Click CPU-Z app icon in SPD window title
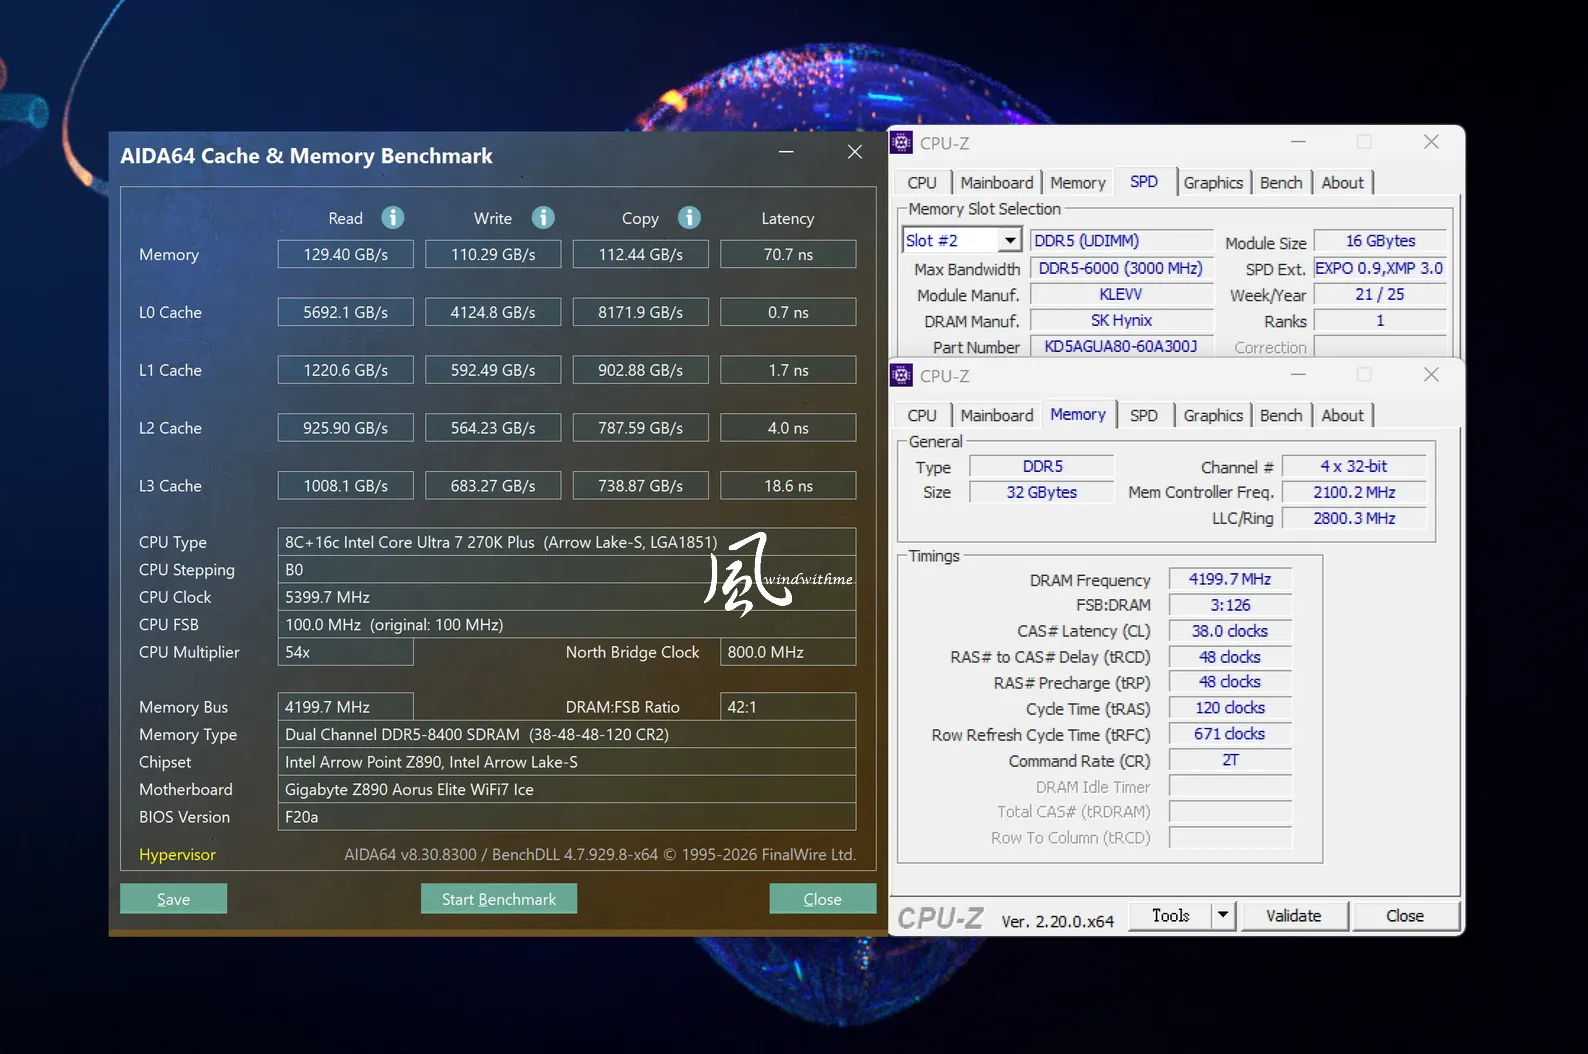 point(902,142)
